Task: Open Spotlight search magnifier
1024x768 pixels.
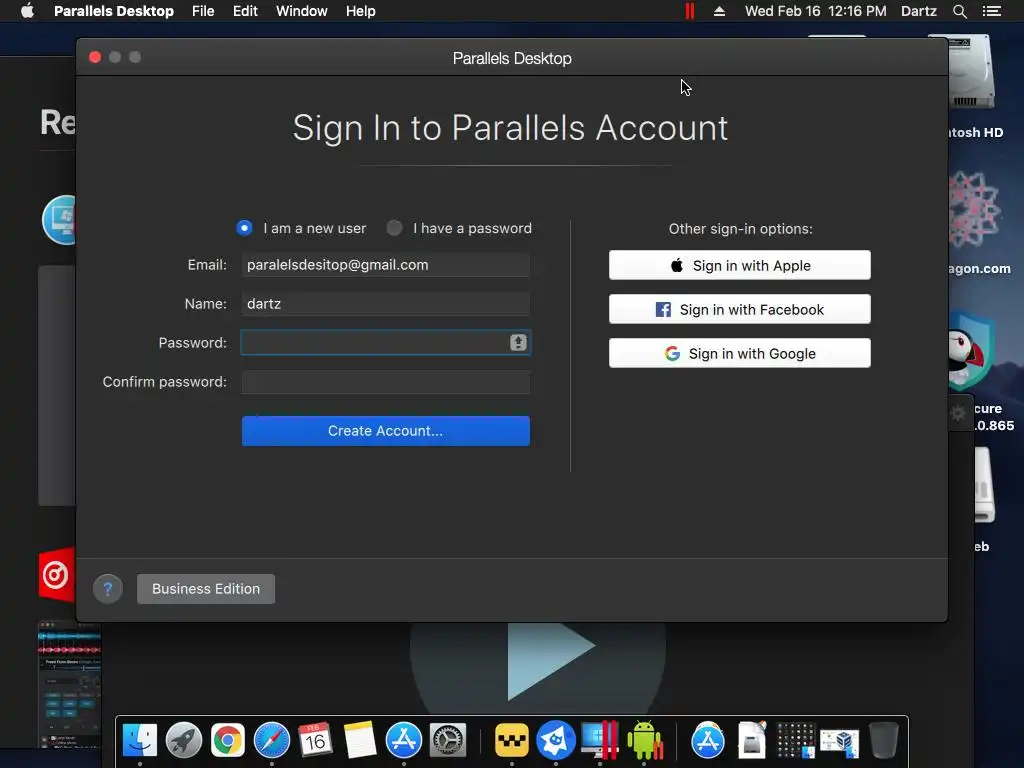Action: [x=959, y=11]
